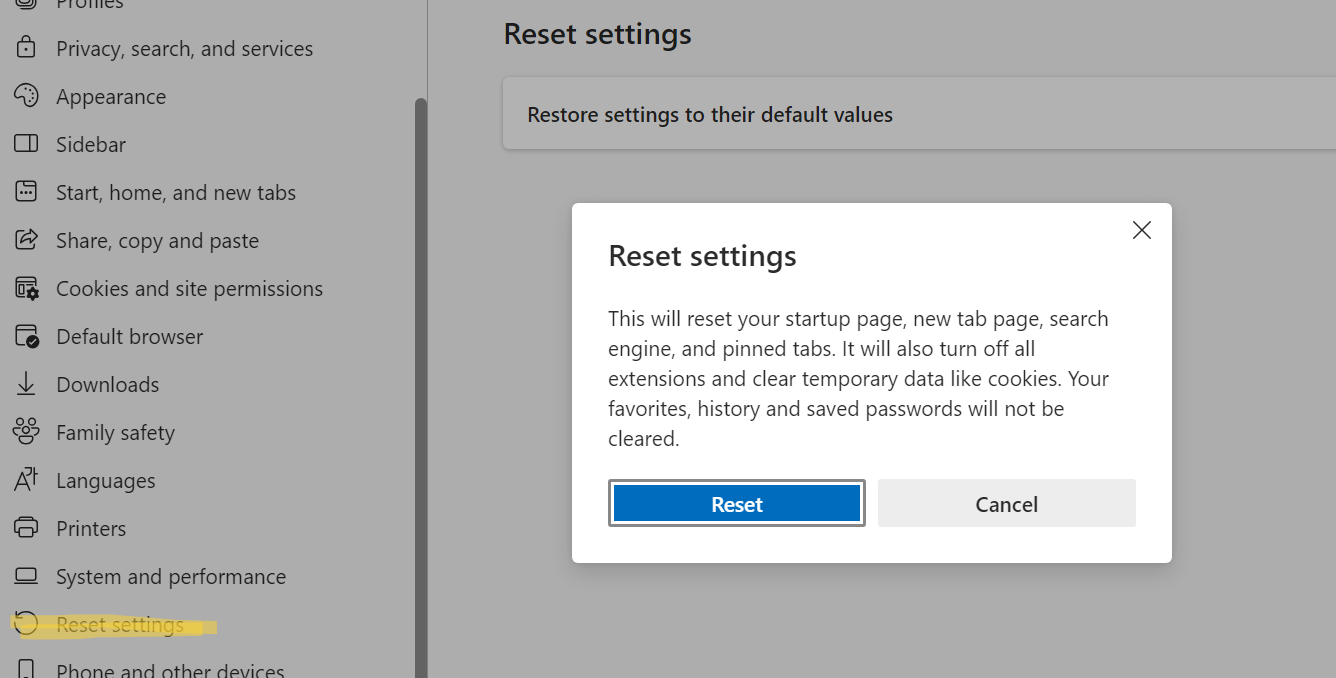
Task: Cancel the reset settings dialog
Action: pyautogui.click(x=1007, y=503)
